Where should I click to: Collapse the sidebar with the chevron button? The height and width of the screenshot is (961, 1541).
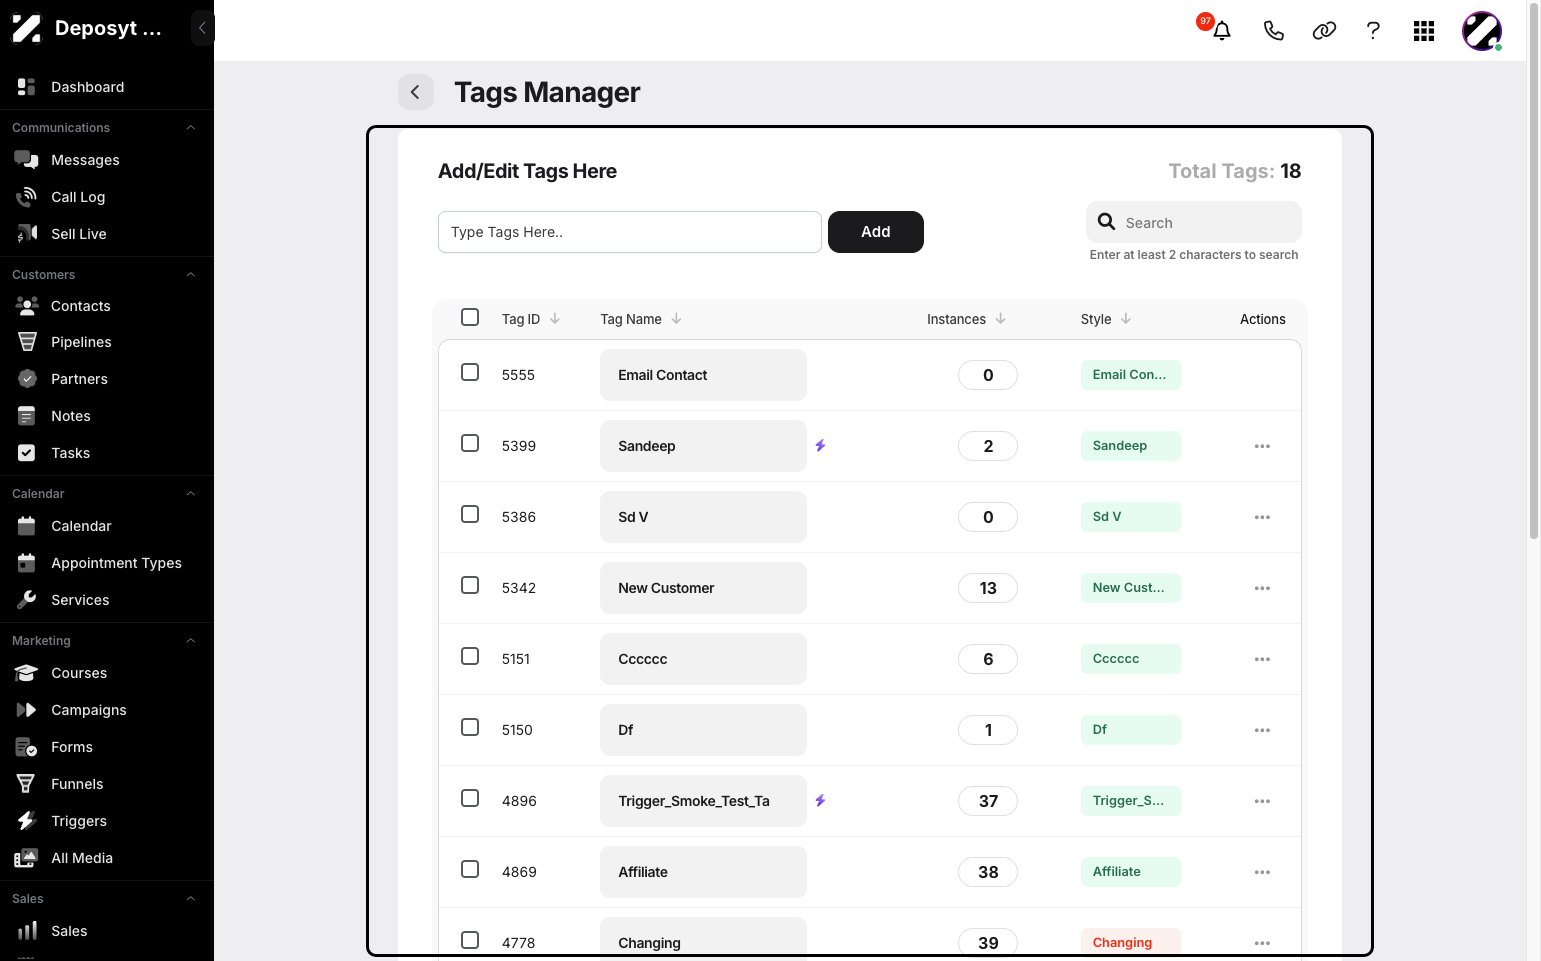pyautogui.click(x=202, y=28)
